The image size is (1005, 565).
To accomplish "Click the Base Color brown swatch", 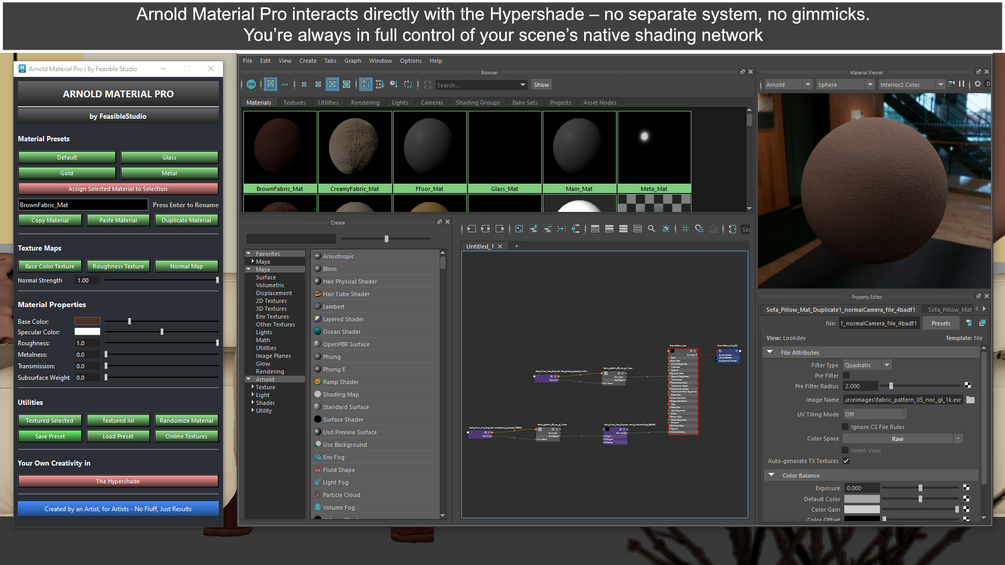I will [x=87, y=321].
